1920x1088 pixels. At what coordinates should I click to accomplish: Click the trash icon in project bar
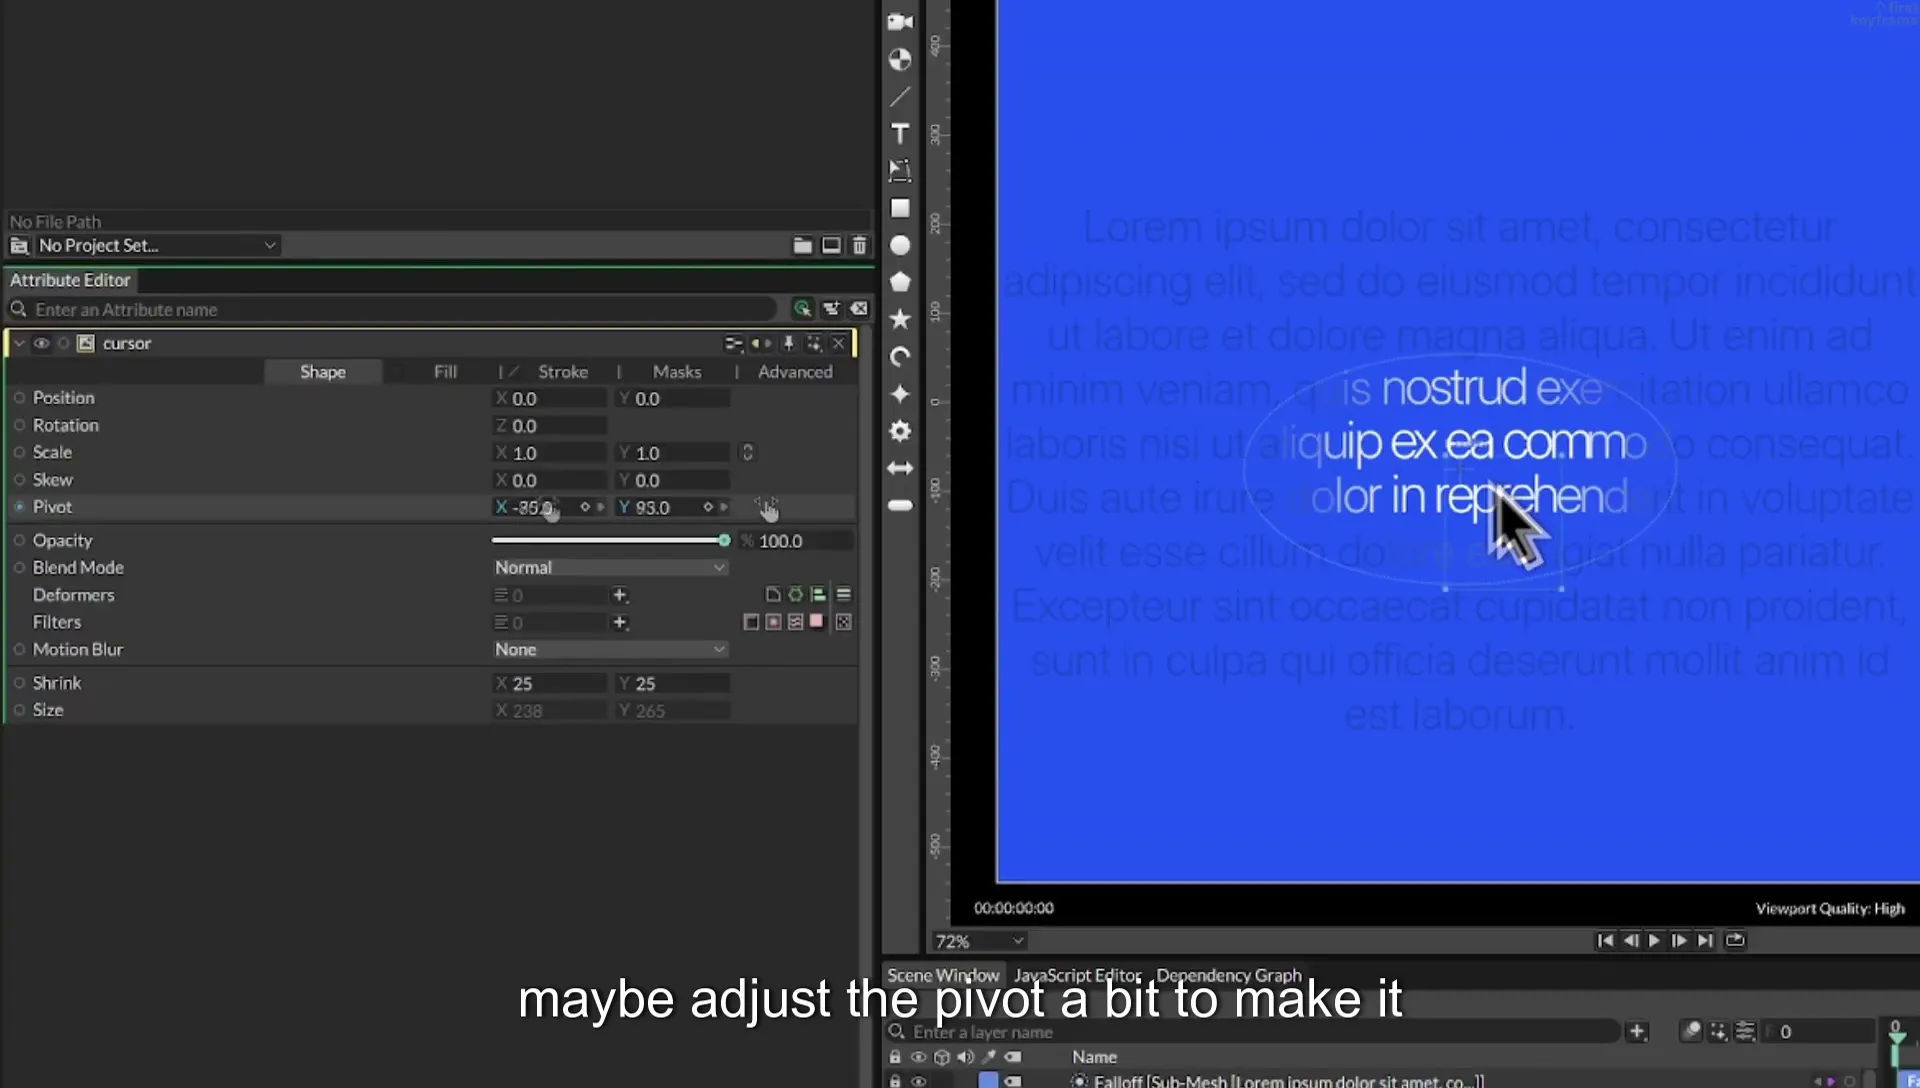click(859, 245)
